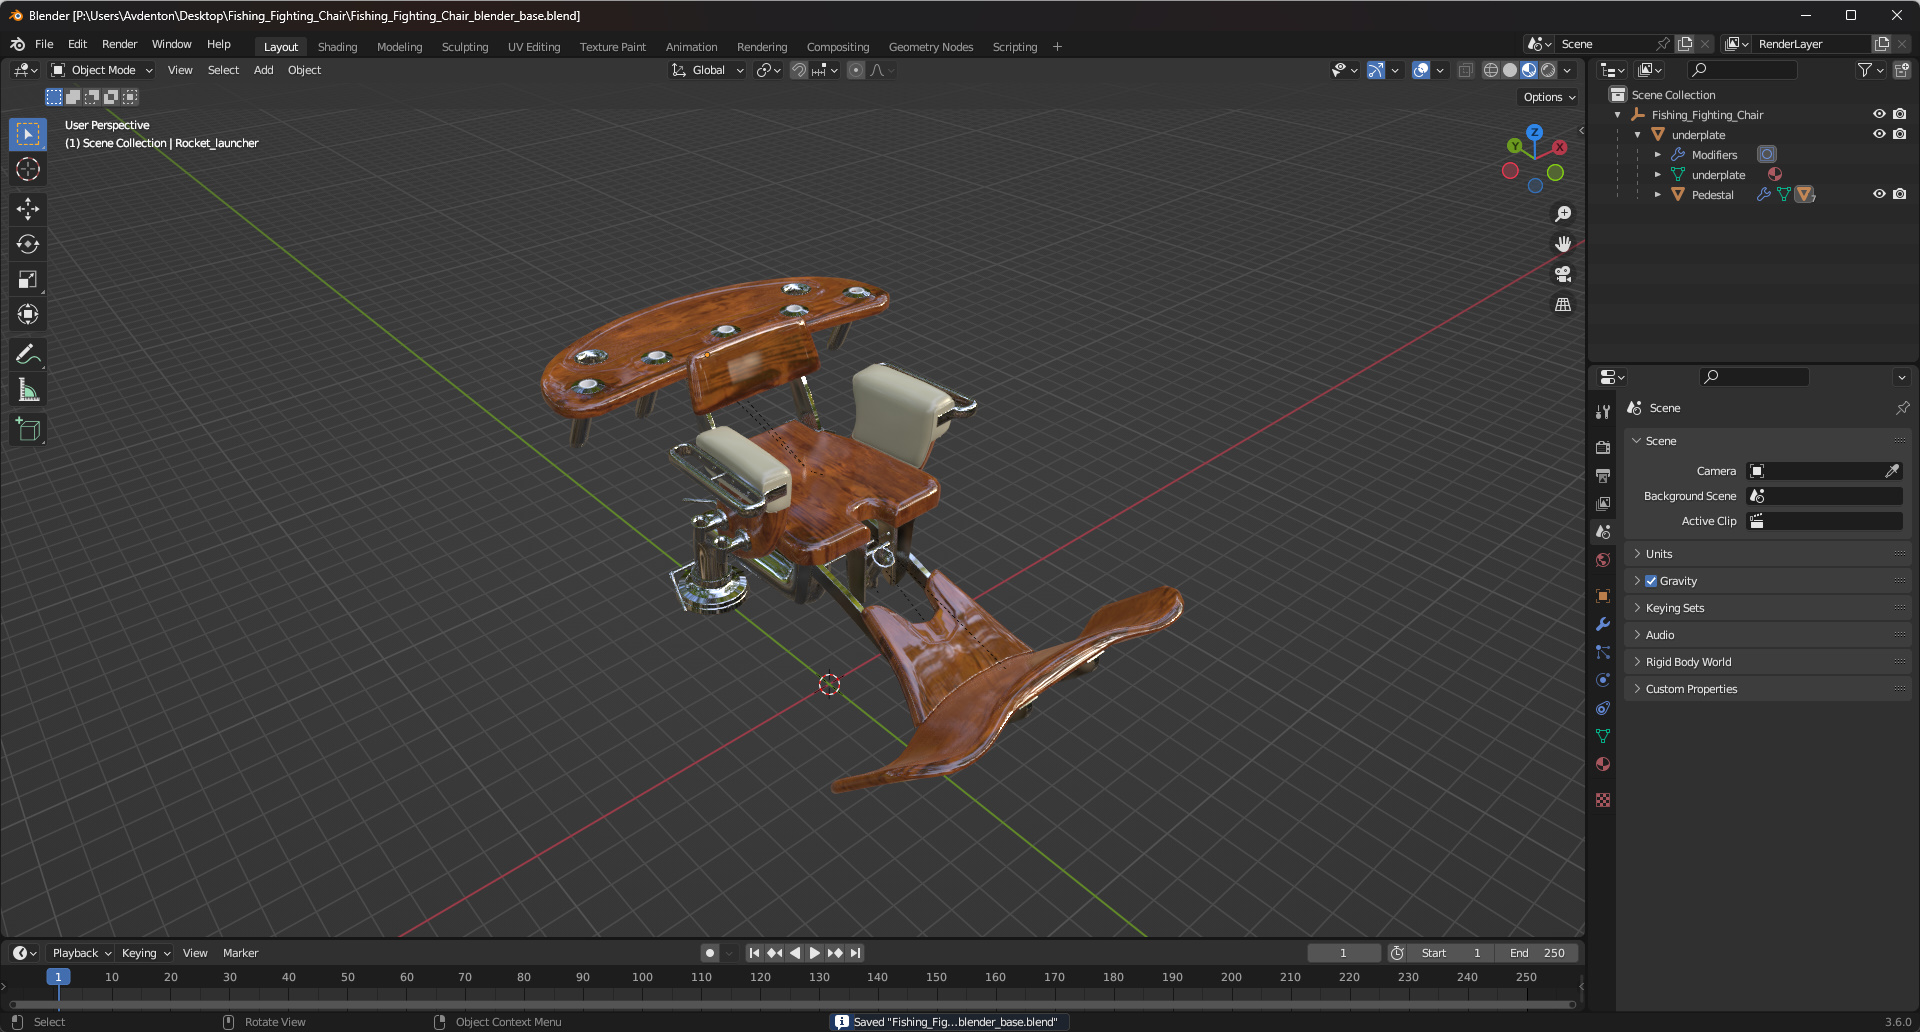Toggle snapping magnet in header

(799, 70)
